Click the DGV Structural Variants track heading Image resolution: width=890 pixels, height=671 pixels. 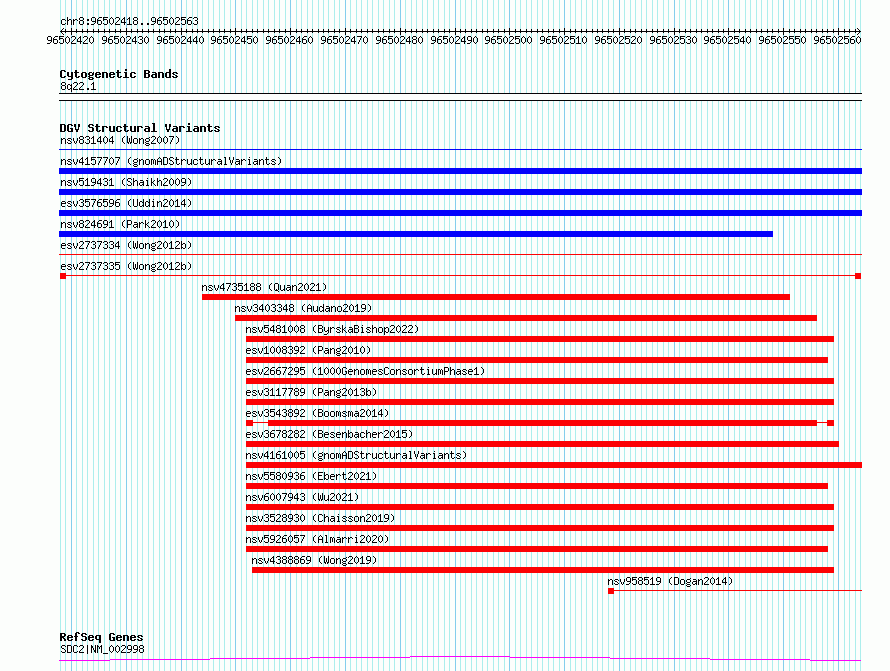coord(140,128)
